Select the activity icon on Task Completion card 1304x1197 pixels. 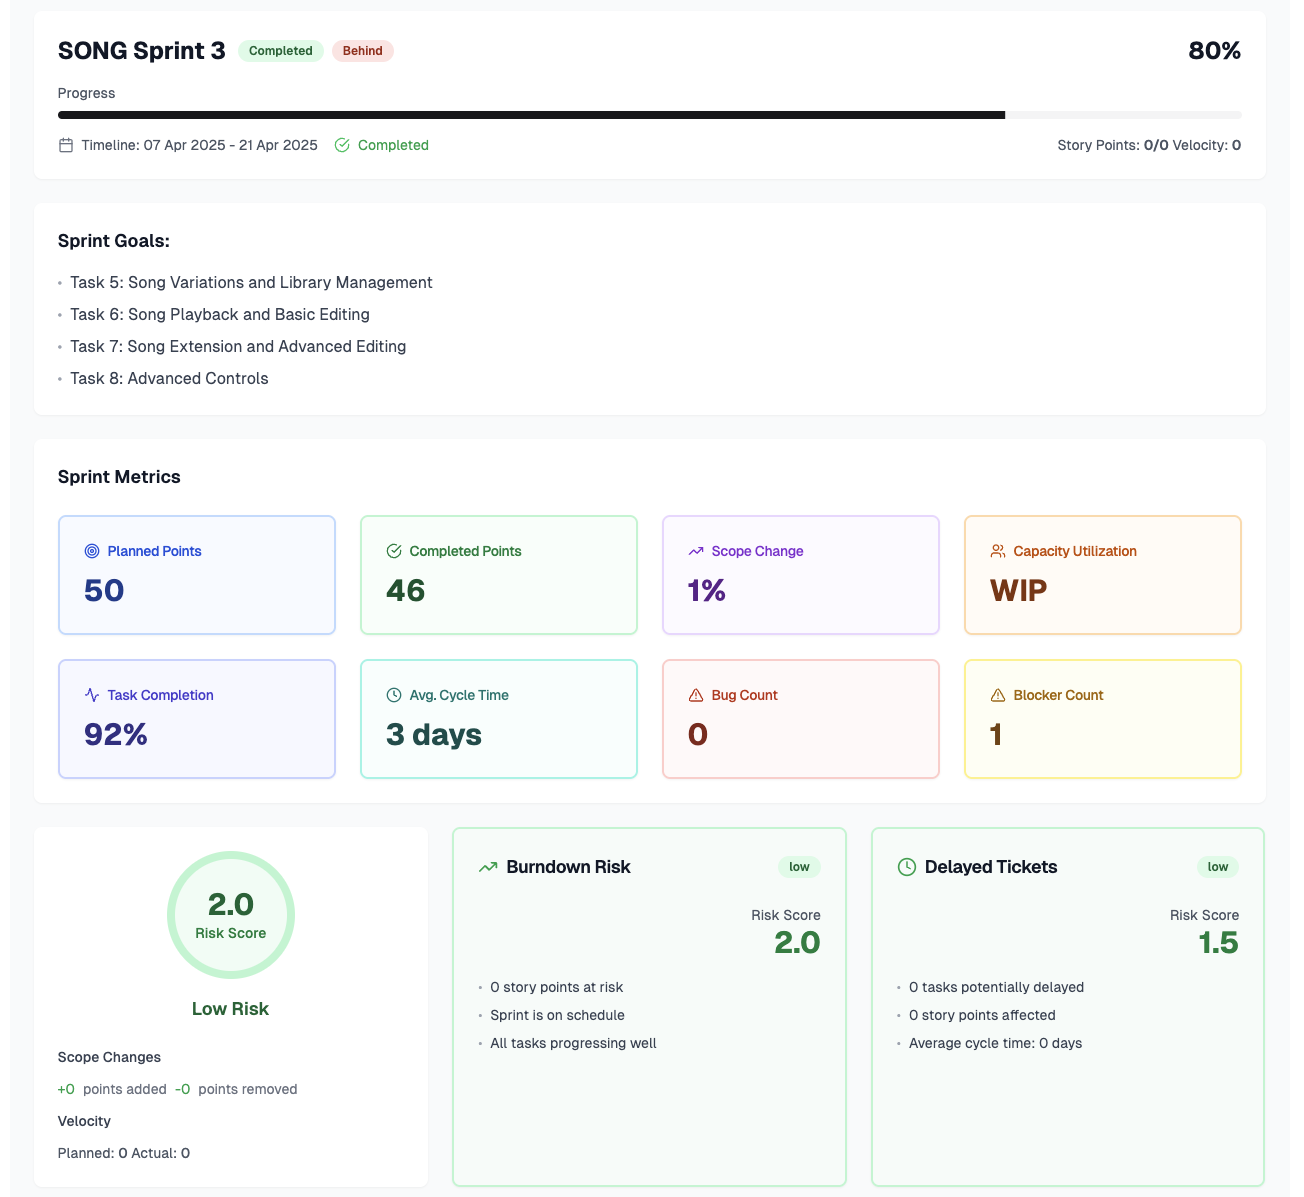tap(91, 694)
